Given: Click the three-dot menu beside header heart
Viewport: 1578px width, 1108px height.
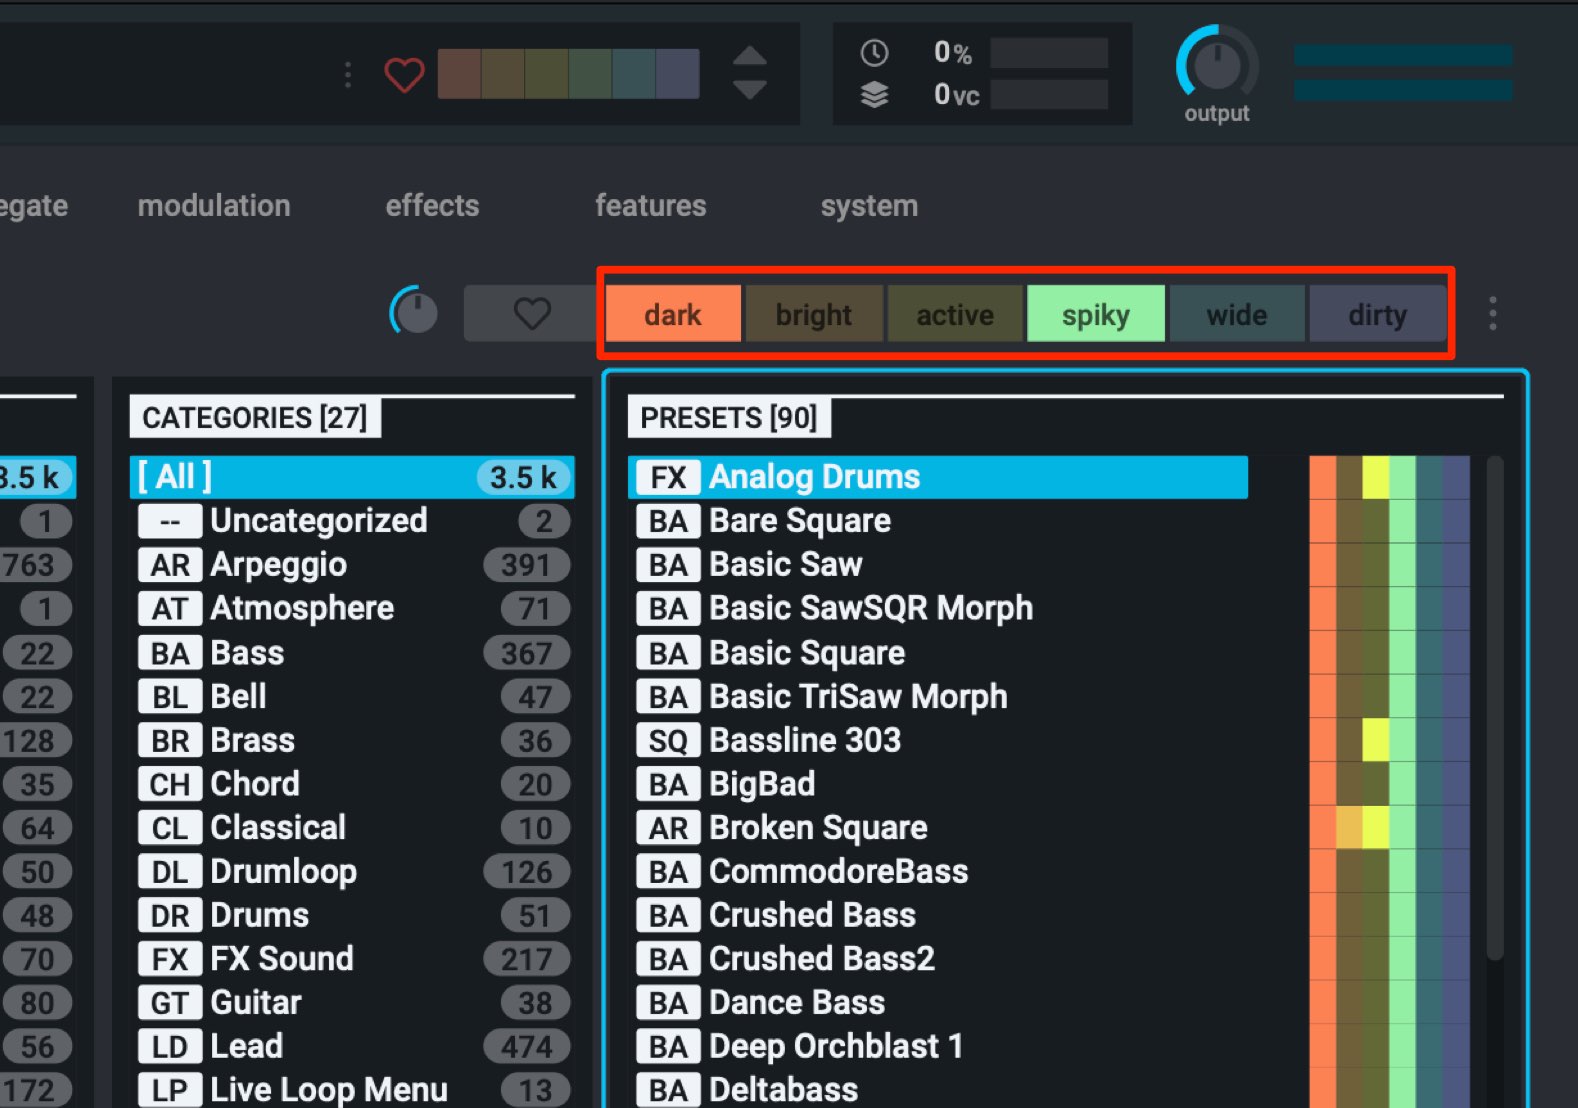Looking at the screenshot, I should coord(348,75).
